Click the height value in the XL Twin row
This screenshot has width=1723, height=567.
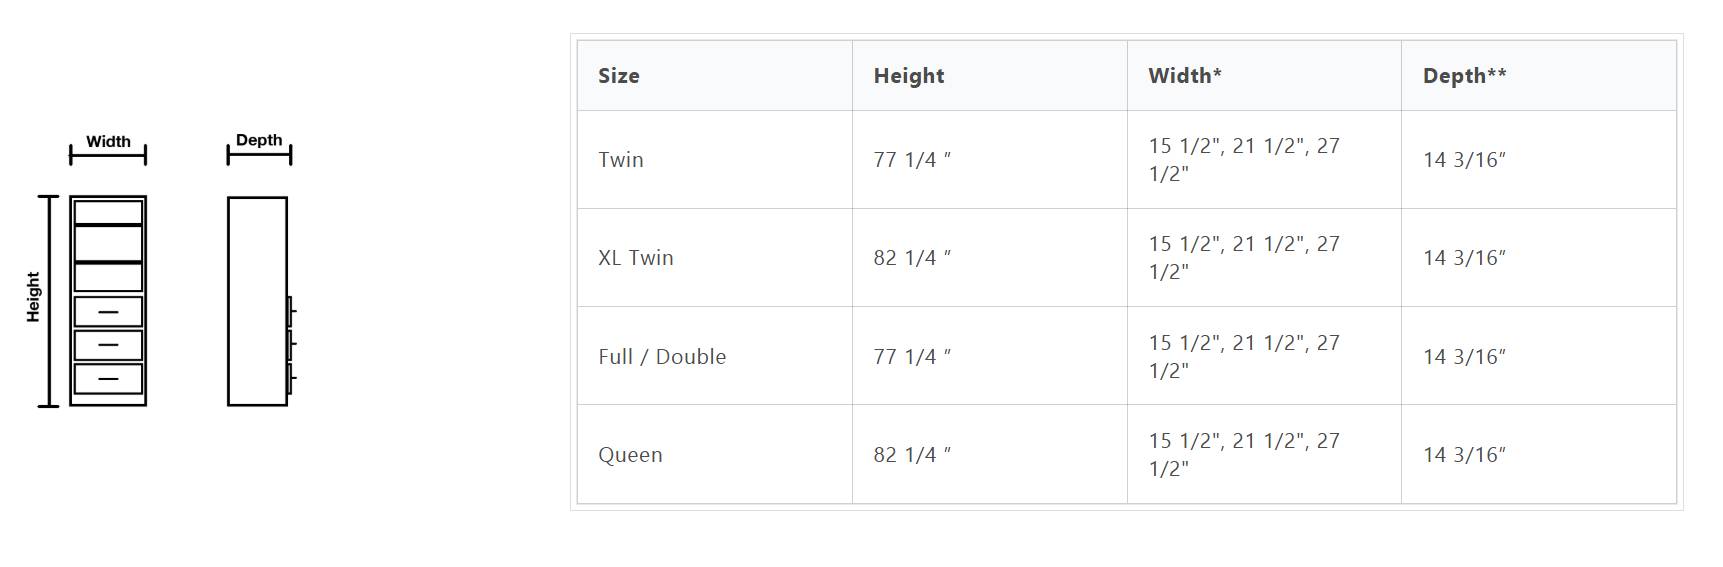click(911, 258)
